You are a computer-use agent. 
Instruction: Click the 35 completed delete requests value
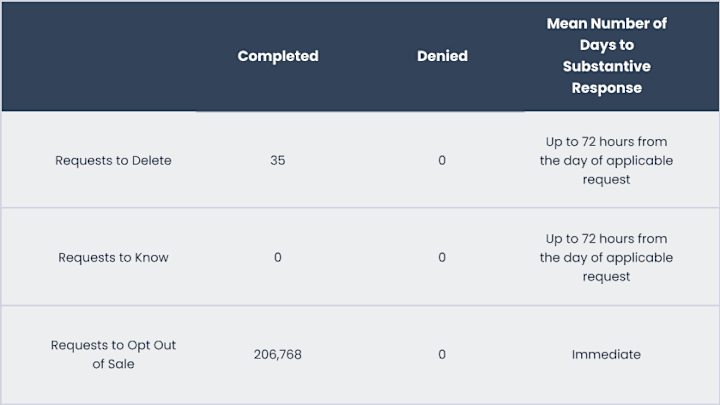point(278,160)
